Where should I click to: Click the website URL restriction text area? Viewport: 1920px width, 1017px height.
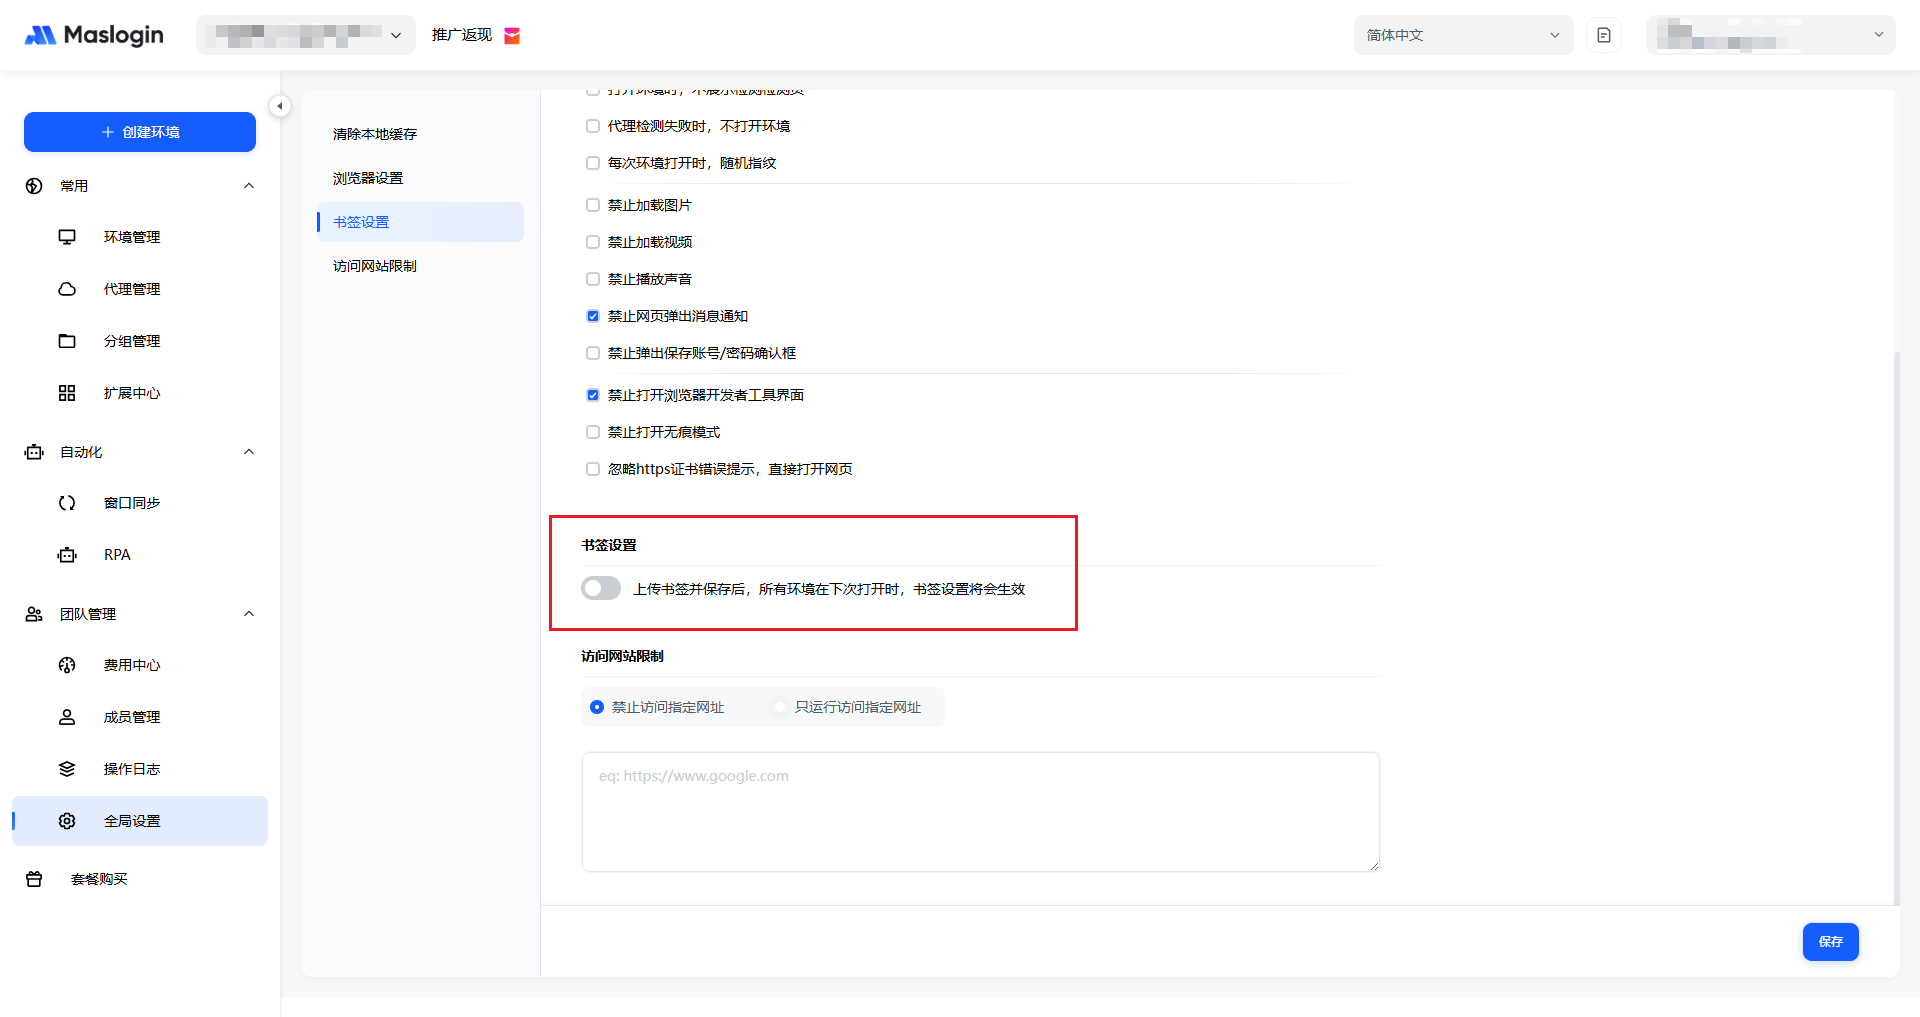pyautogui.click(x=980, y=812)
